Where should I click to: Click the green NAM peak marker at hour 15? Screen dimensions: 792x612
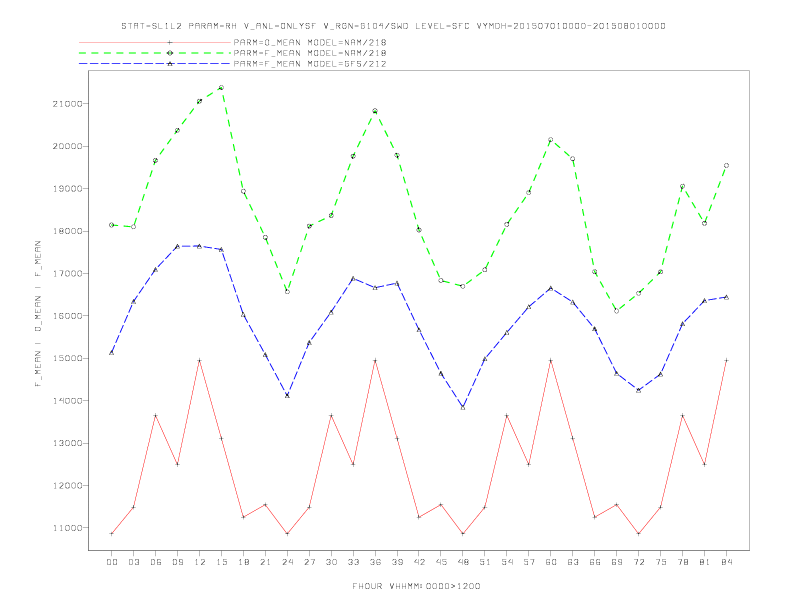[221, 88]
